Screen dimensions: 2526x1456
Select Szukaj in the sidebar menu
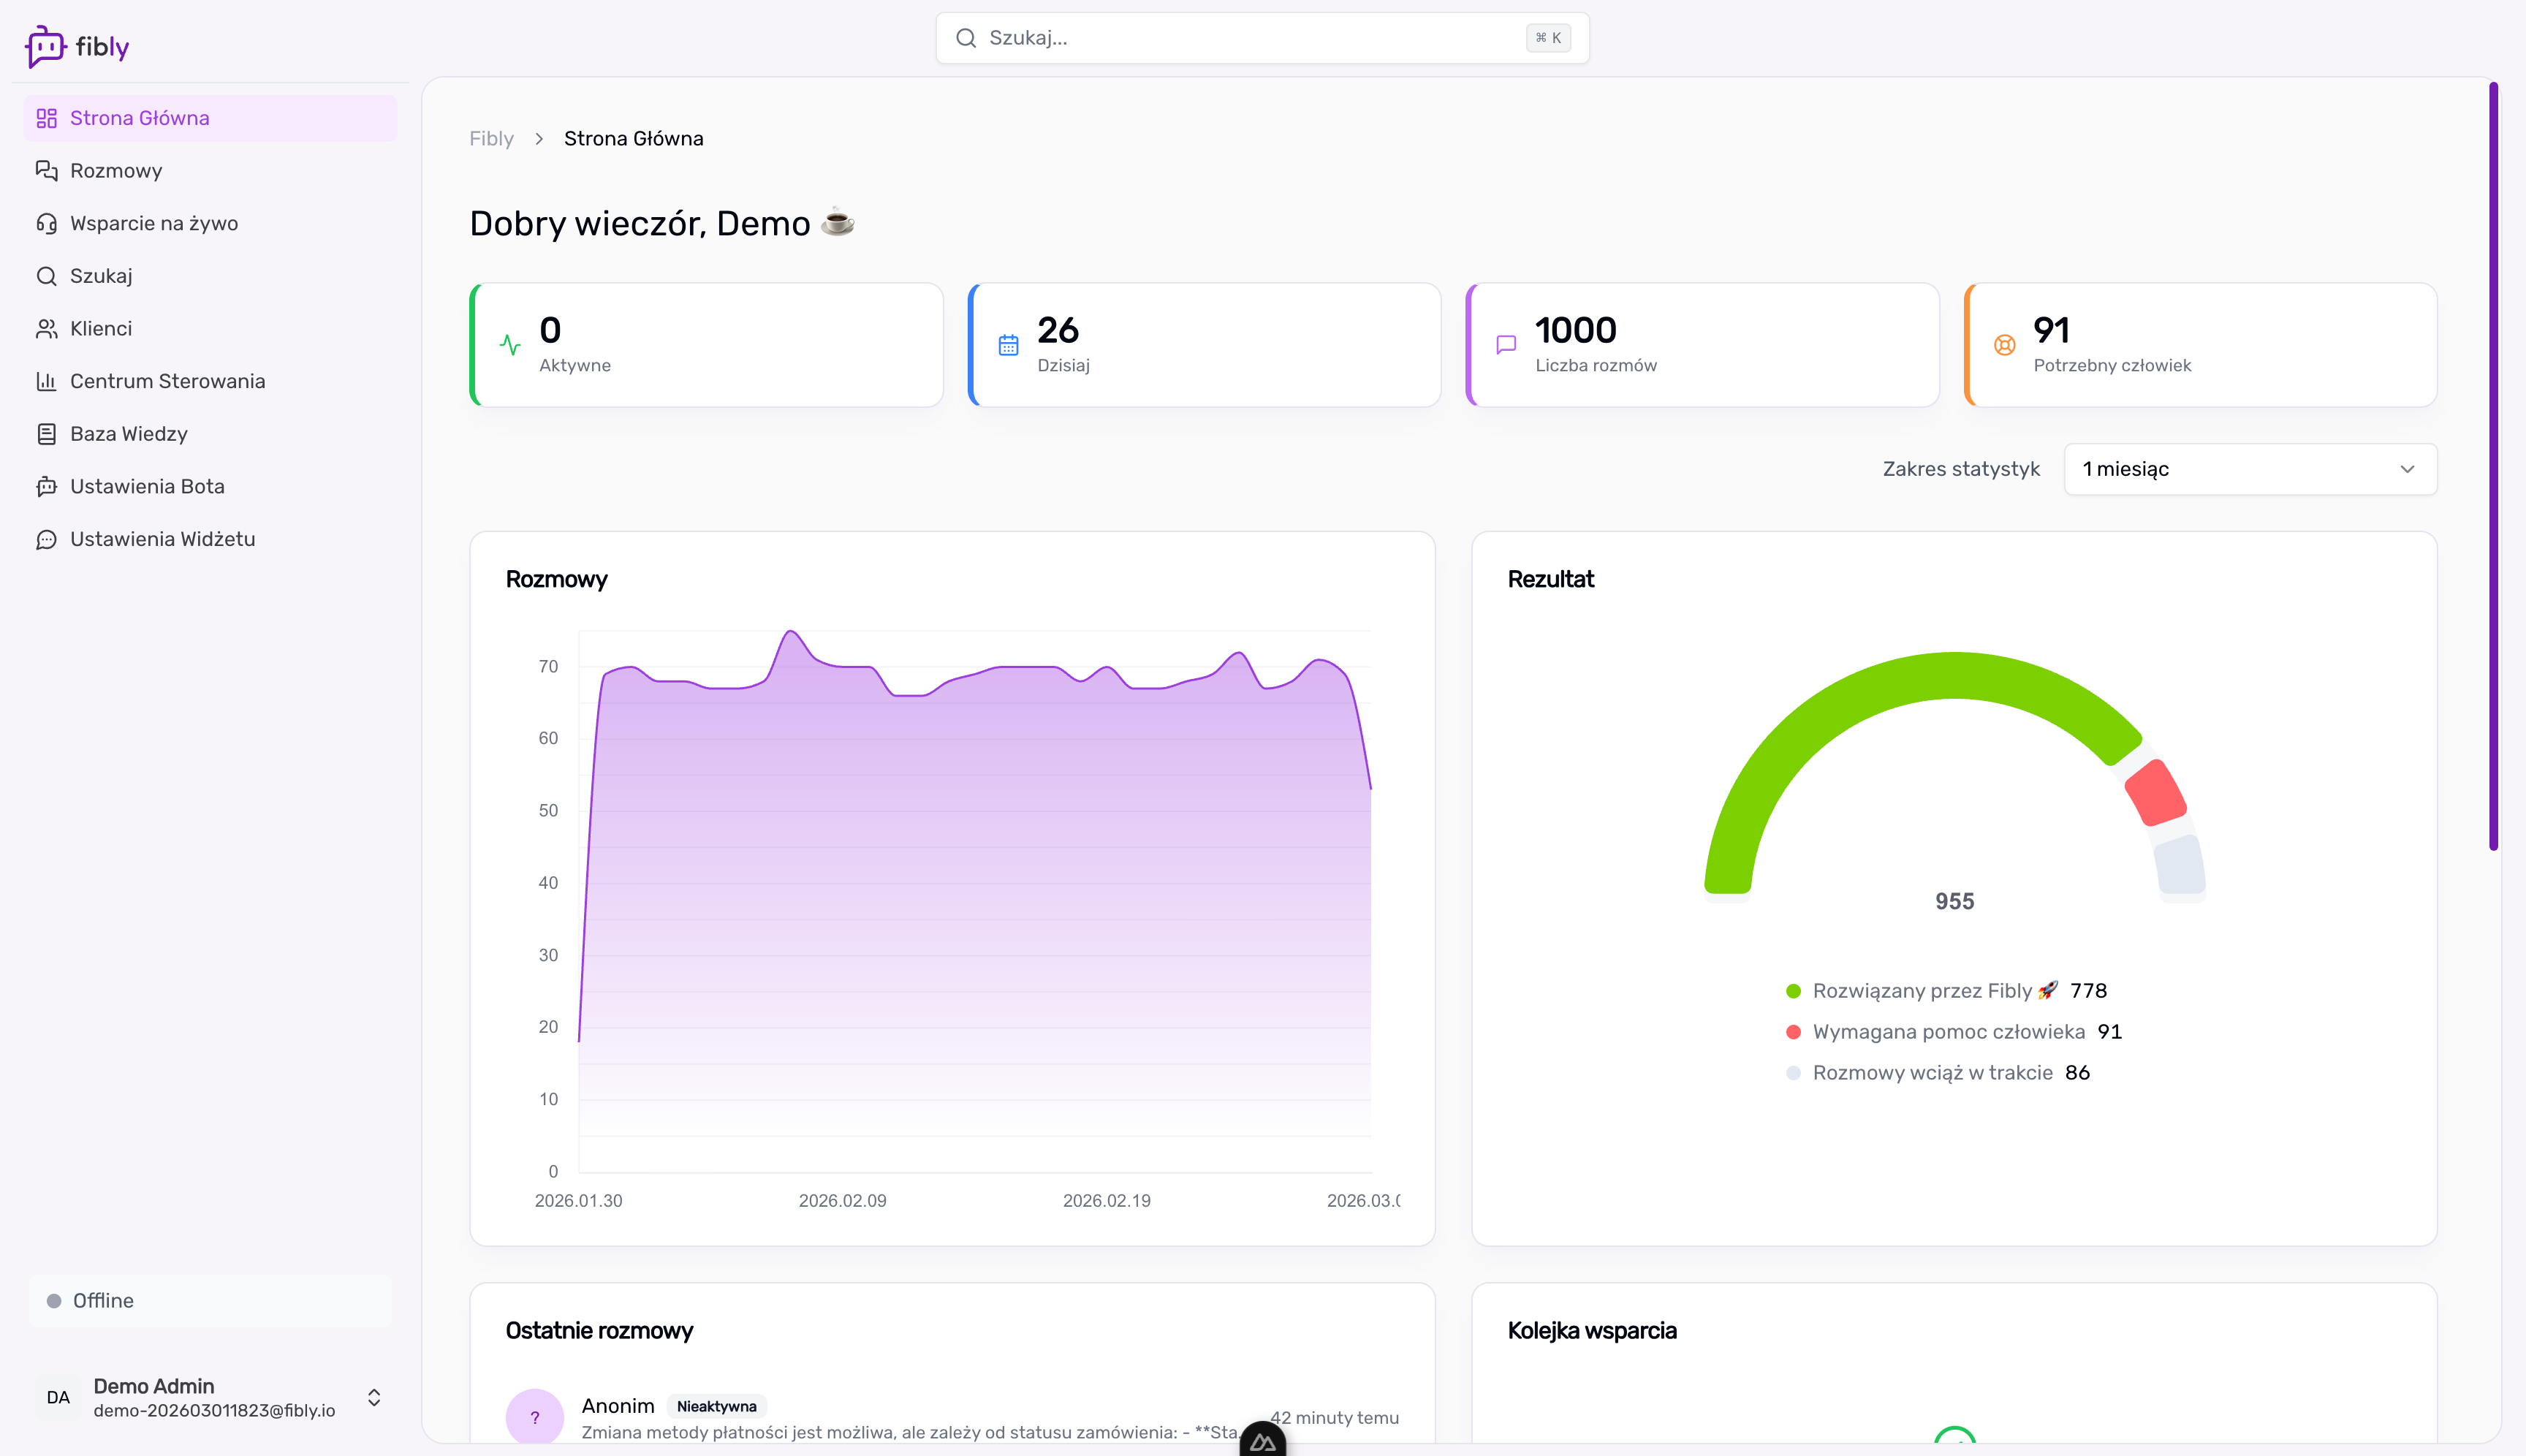[101, 276]
